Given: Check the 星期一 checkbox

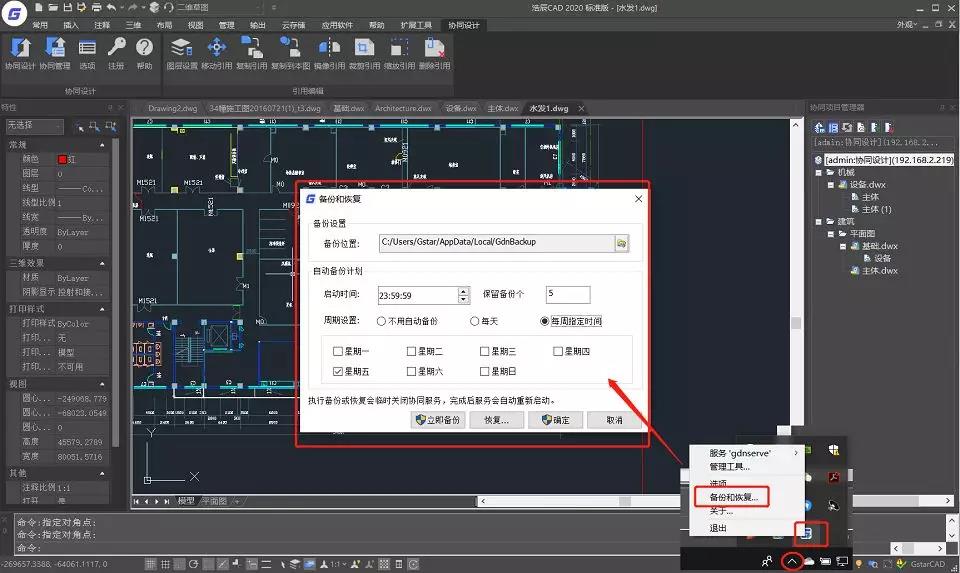Looking at the screenshot, I should coord(339,351).
